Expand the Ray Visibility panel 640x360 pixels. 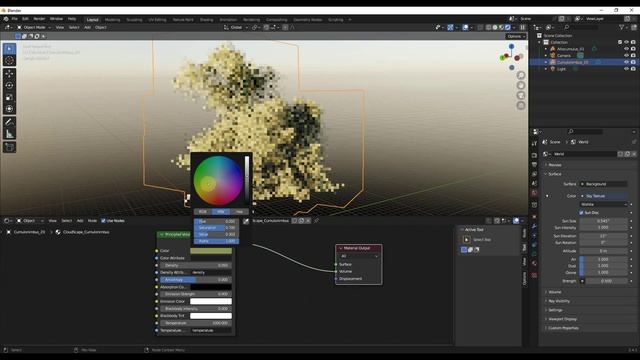point(559,301)
